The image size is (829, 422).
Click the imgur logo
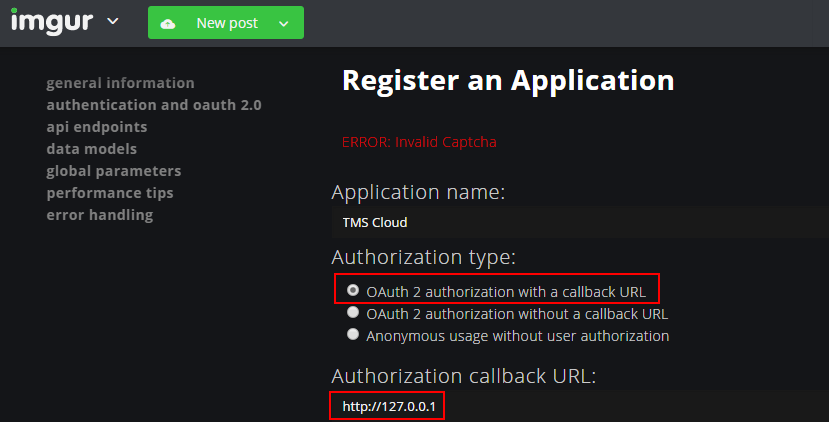click(52, 20)
